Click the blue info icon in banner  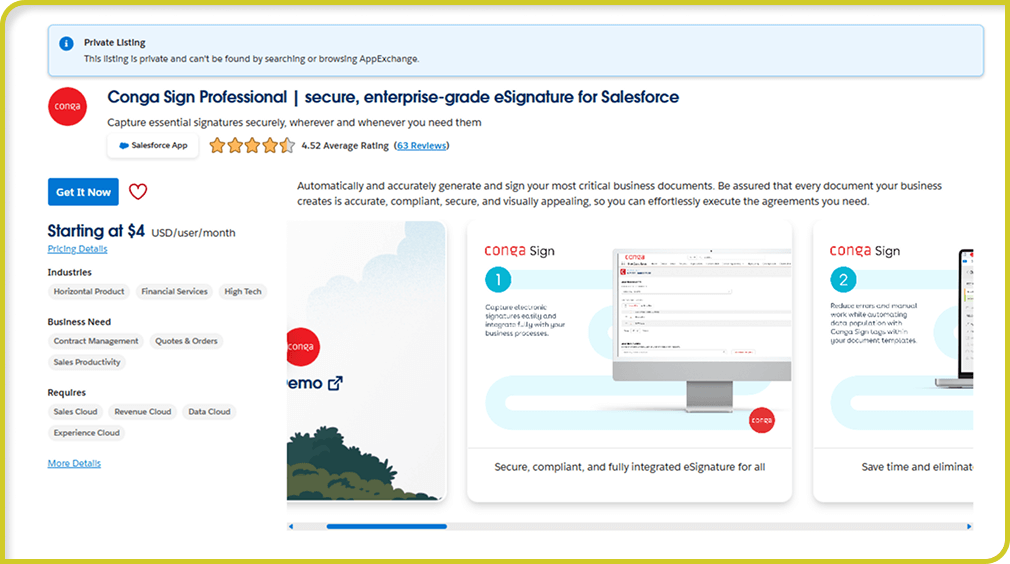pyautogui.click(x=66, y=44)
